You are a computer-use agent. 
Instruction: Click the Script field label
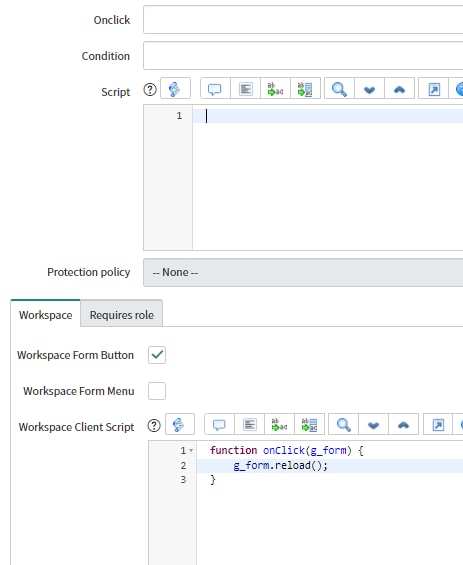click(115, 92)
